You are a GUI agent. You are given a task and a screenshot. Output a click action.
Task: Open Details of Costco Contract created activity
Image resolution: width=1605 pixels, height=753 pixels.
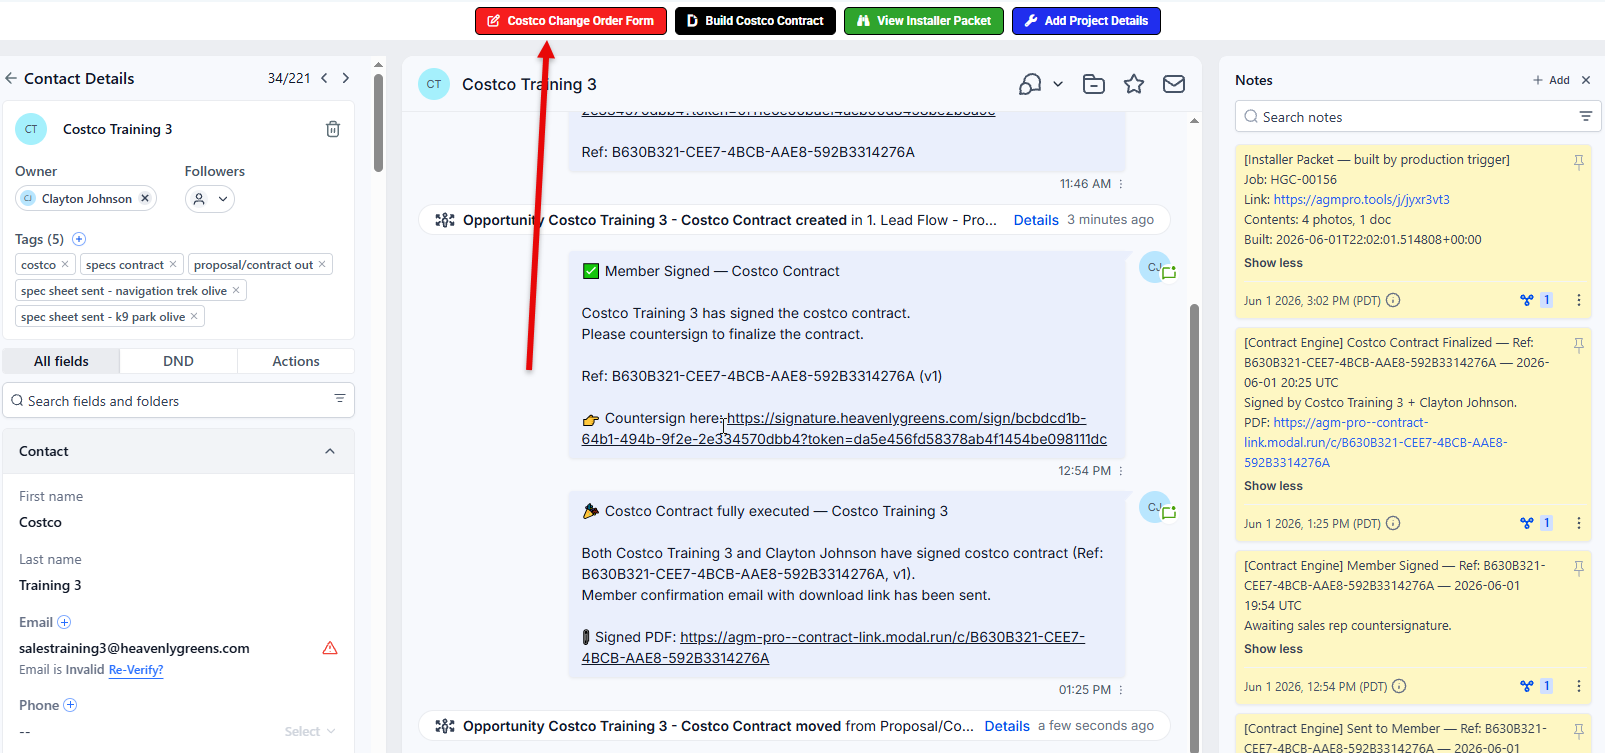click(1036, 220)
